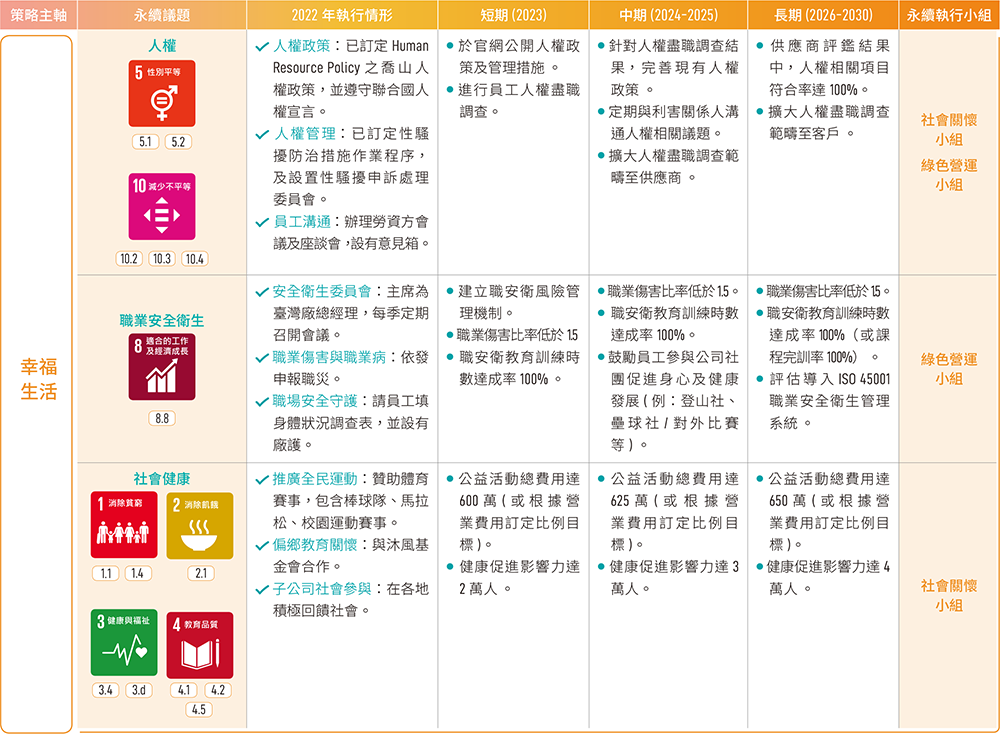Click the orange-bordered 幸福生活 strategy block
Screen dimensions: 1000x734
point(37,384)
